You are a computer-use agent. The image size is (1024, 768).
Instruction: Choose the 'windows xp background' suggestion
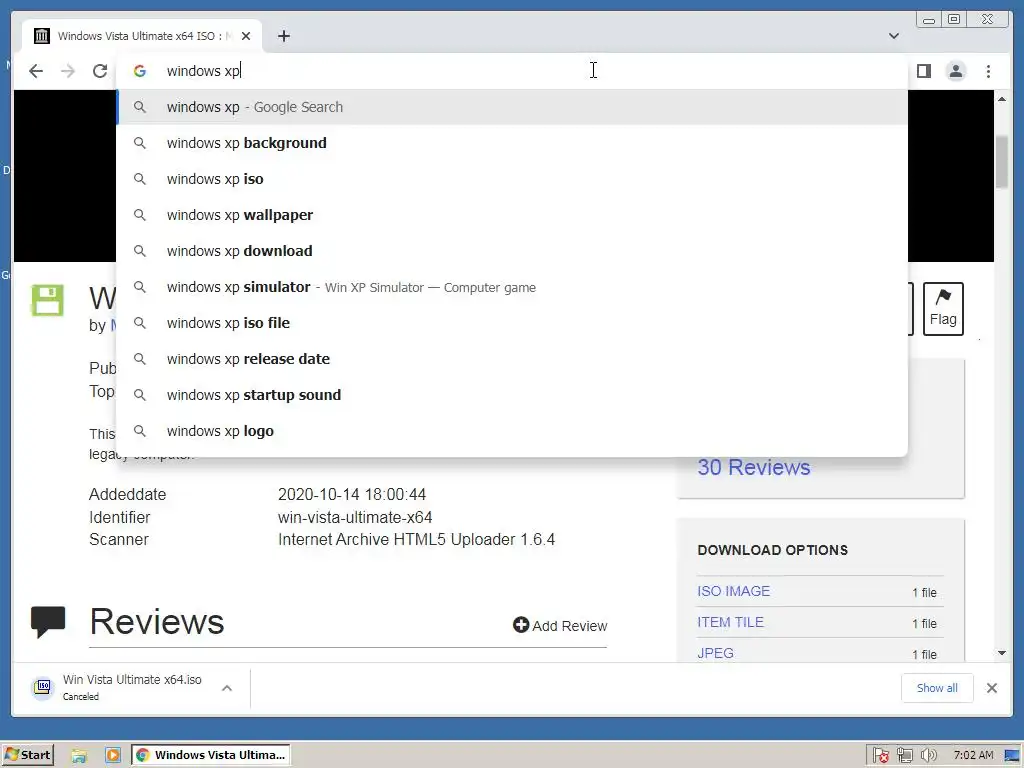tap(512, 143)
